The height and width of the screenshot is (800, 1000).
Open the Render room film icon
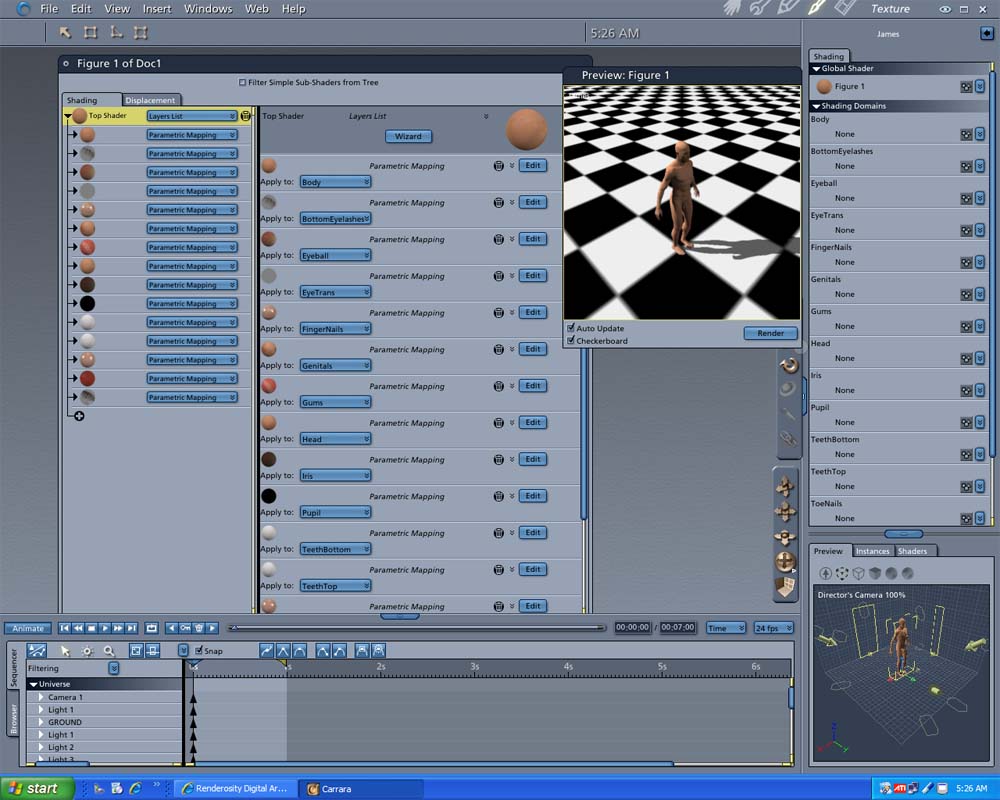click(846, 9)
